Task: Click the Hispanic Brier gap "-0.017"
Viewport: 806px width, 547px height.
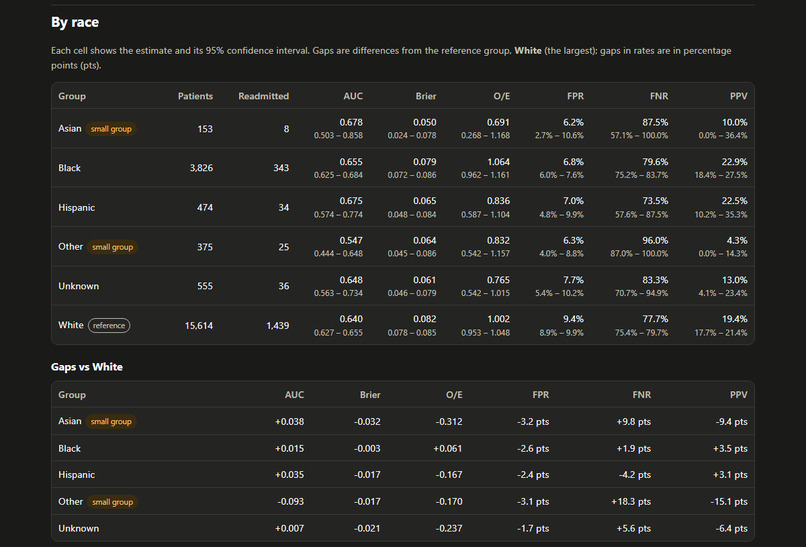Action: pos(367,475)
